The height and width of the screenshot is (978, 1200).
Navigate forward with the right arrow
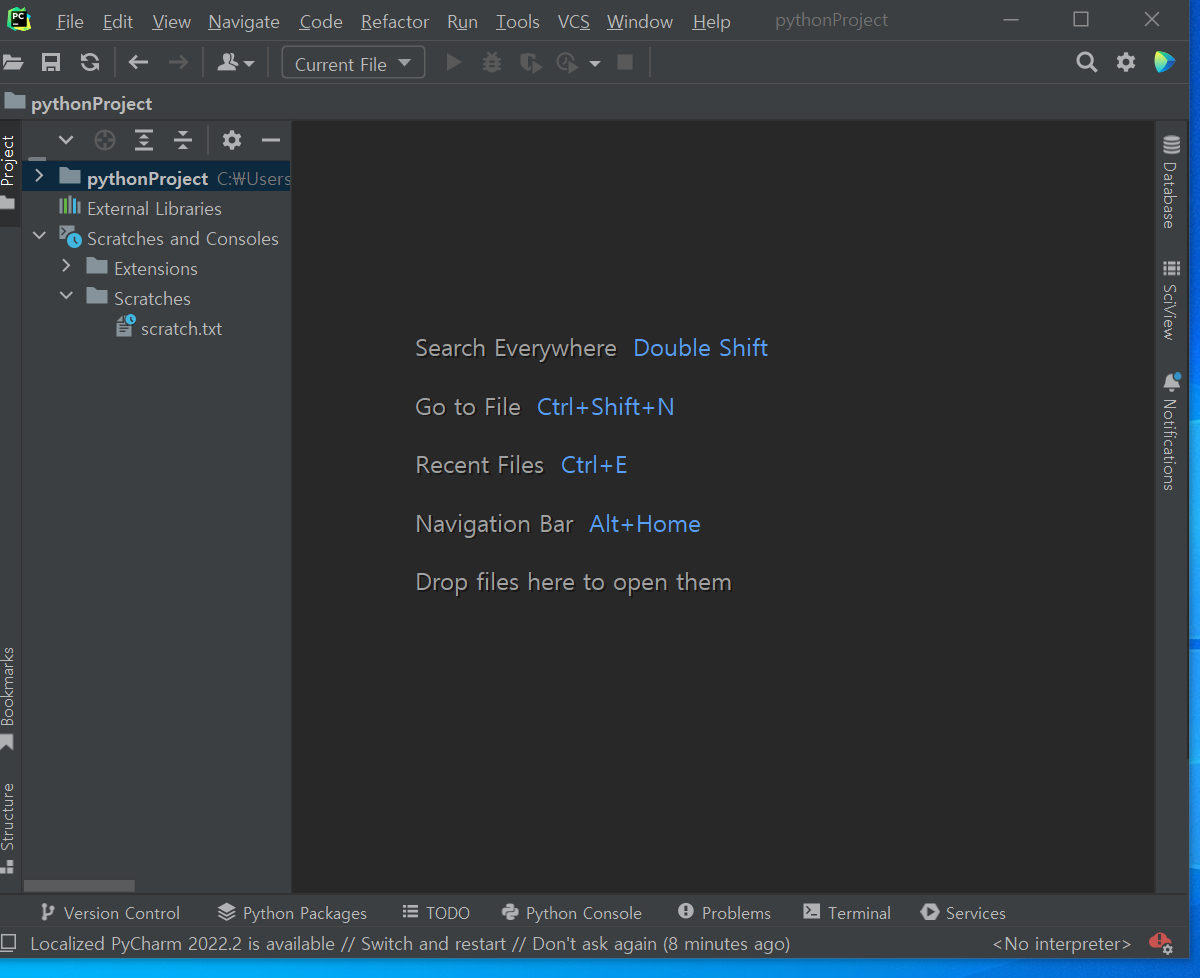pos(178,63)
